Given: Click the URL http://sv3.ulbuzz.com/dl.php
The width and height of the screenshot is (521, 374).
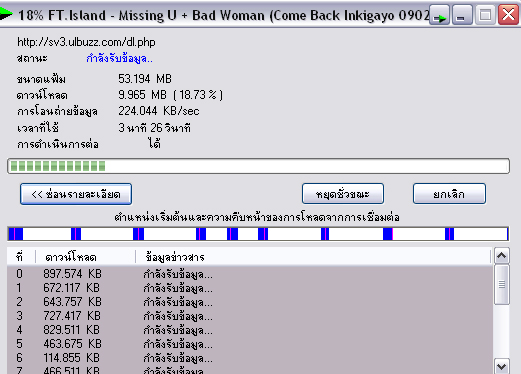Looking at the screenshot, I should [86, 42].
